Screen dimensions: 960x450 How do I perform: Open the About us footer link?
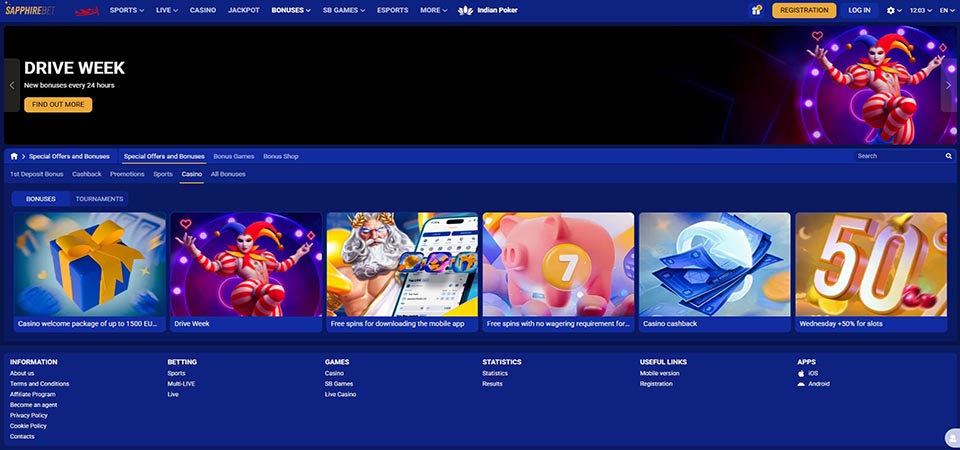[x=22, y=373]
